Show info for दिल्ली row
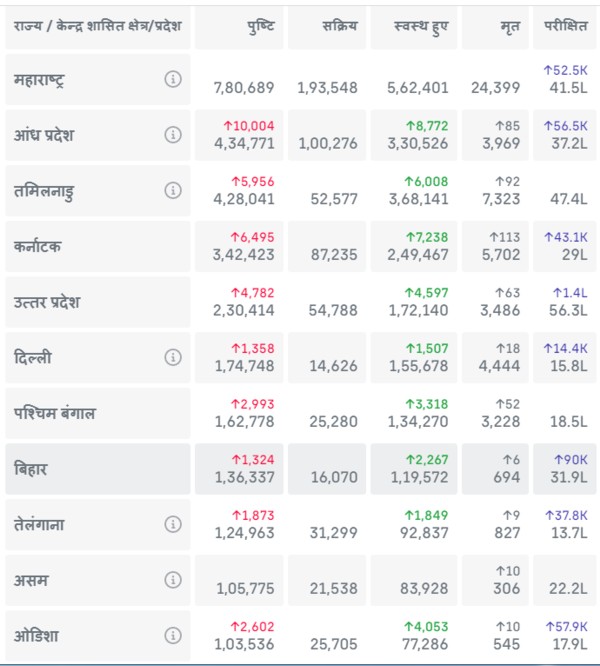The image size is (600, 666). (x=173, y=357)
